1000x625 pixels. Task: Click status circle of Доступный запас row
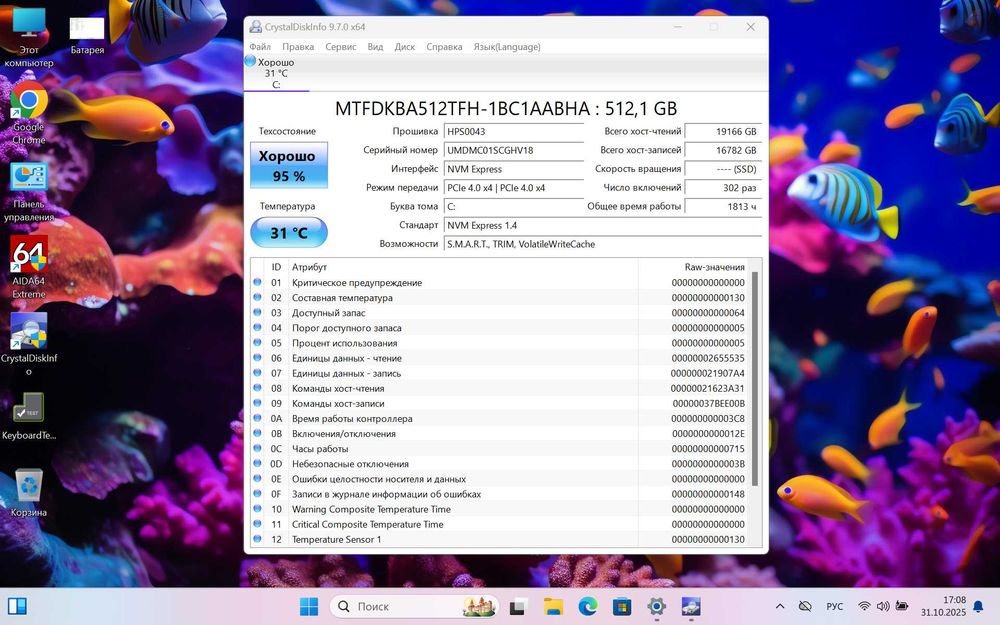(257, 312)
